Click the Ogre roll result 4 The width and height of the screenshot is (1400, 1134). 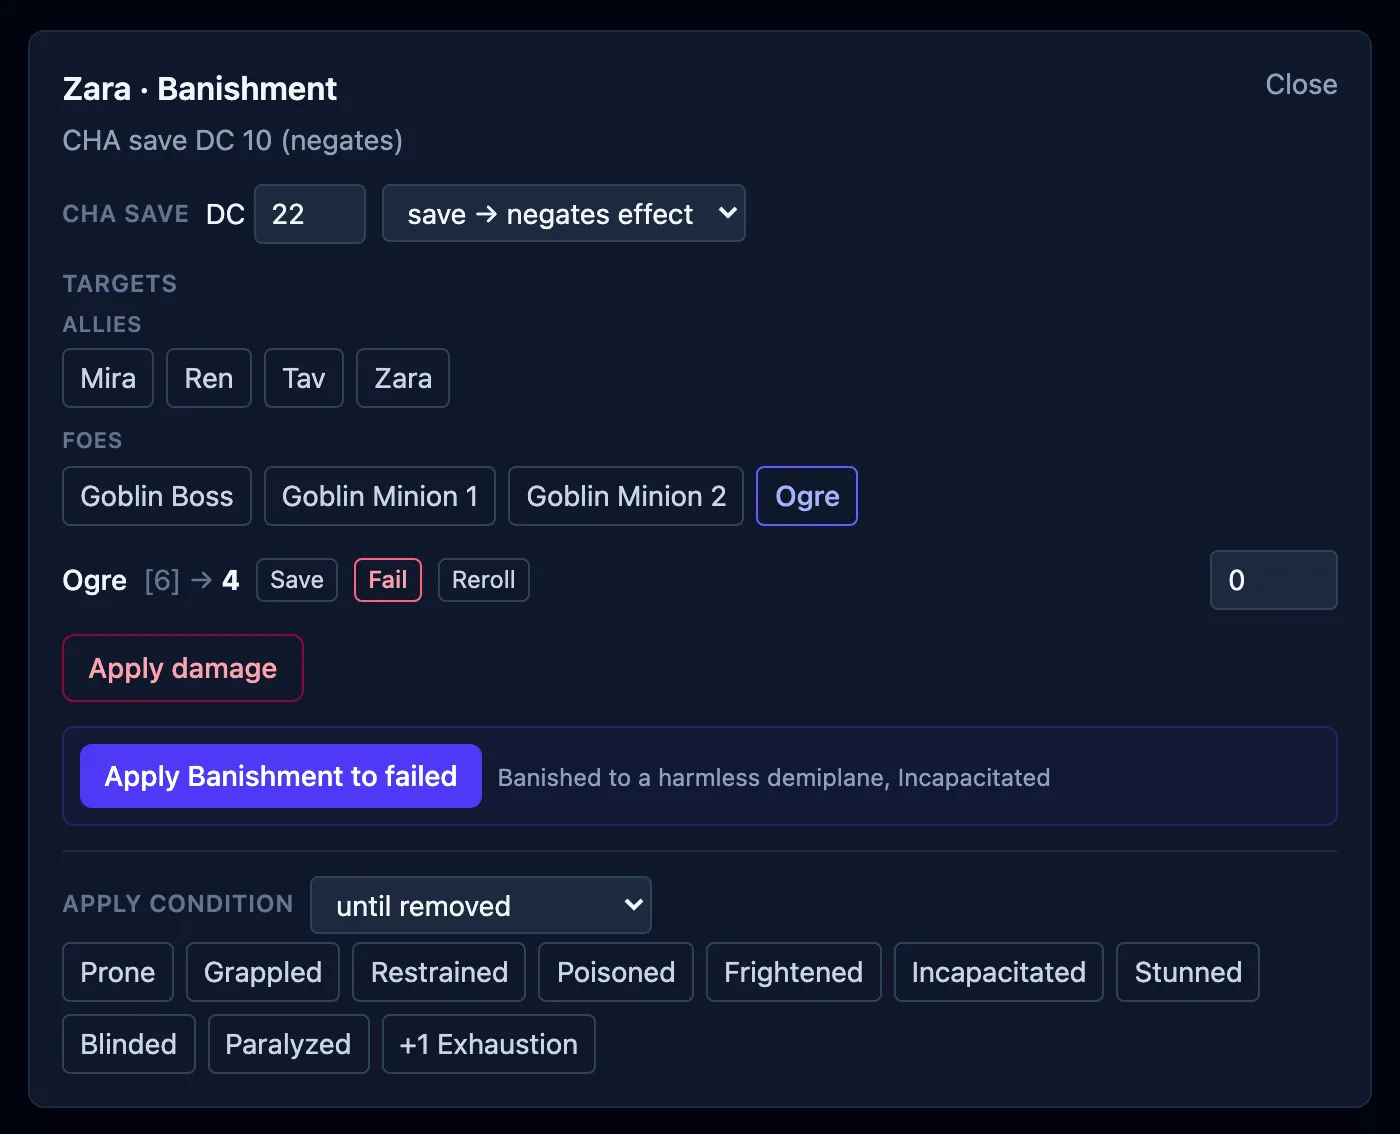pyautogui.click(x=231, y=580)
